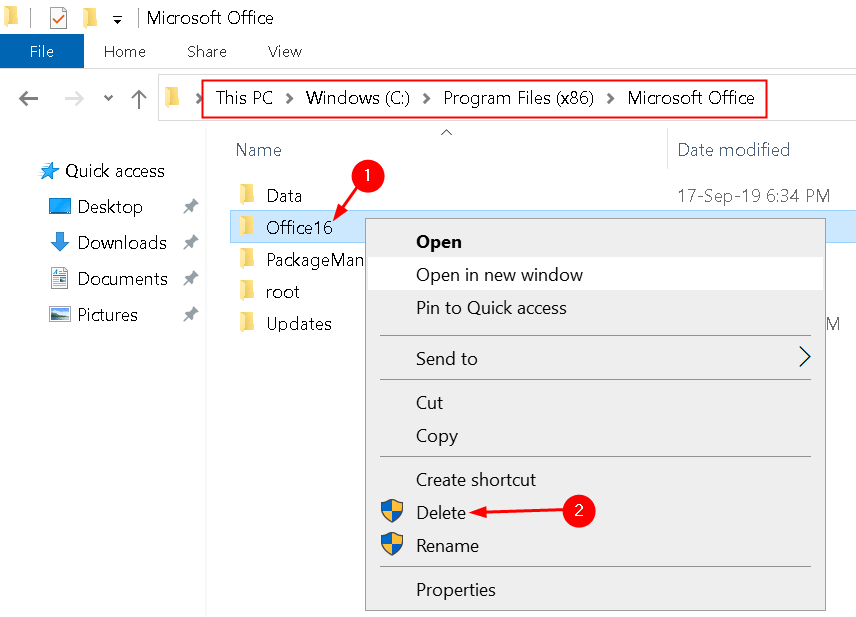
Task: Click the Data folder icon
Action: 247,194
